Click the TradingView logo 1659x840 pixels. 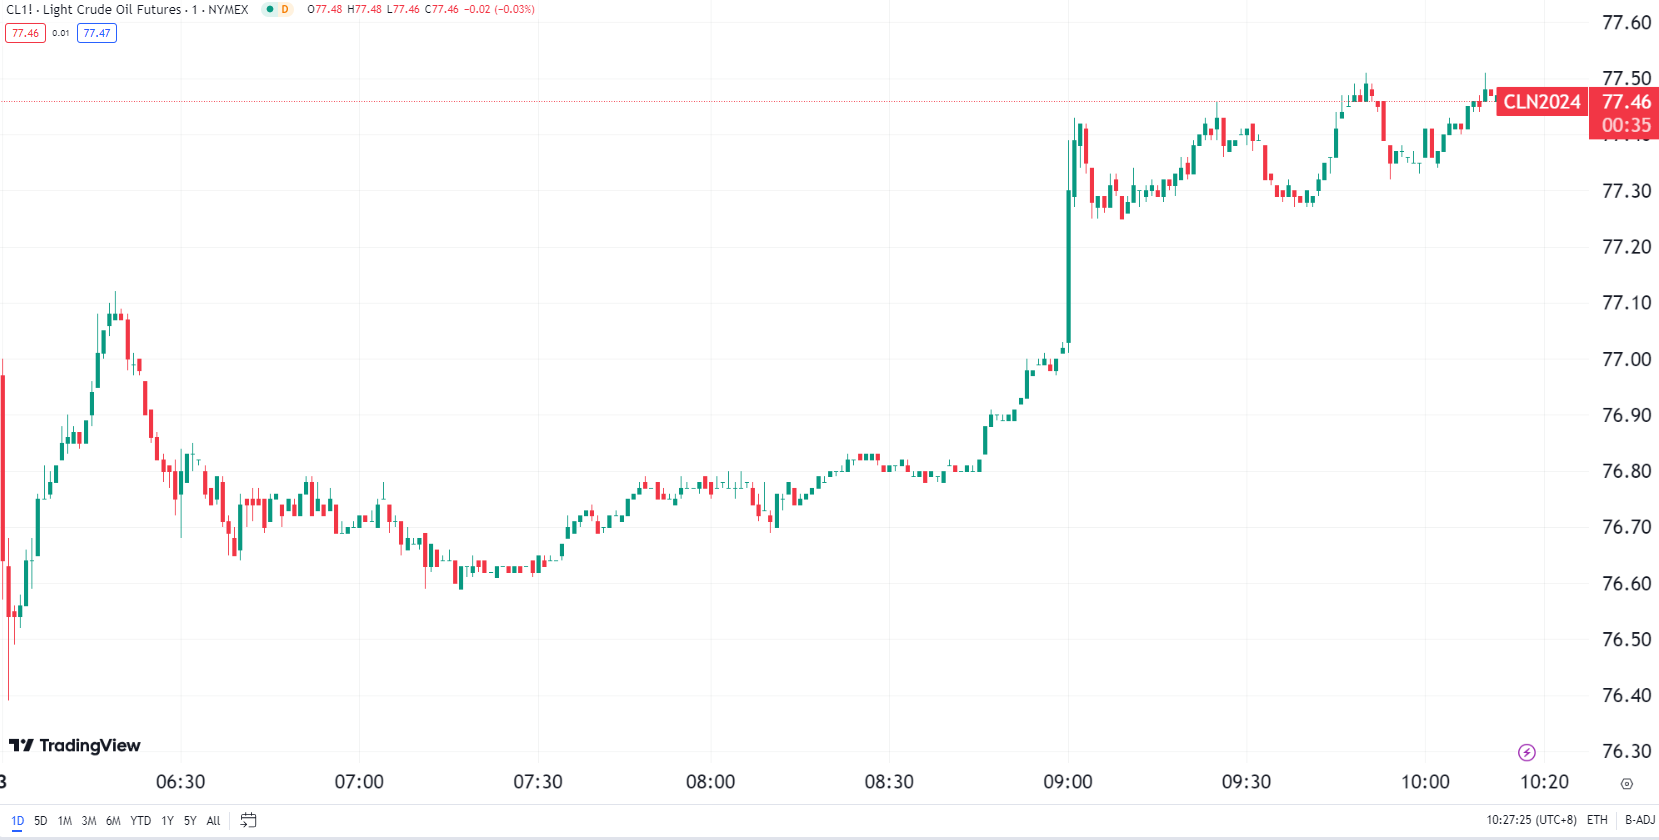(x=75, y=745)
